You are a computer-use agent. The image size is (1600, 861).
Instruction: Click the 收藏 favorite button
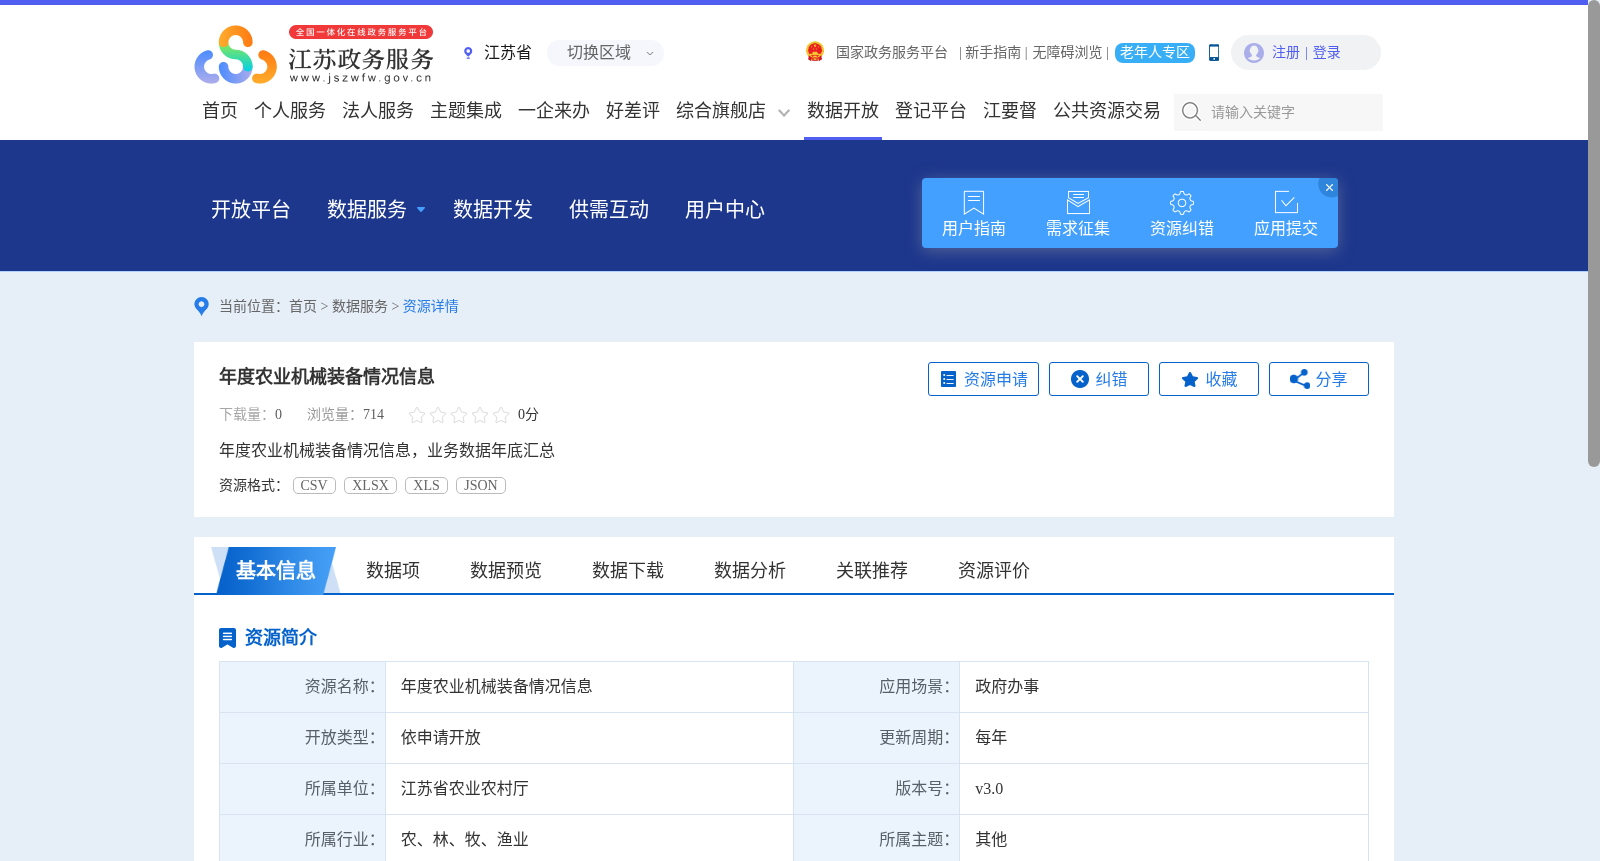pos(1208,379)
